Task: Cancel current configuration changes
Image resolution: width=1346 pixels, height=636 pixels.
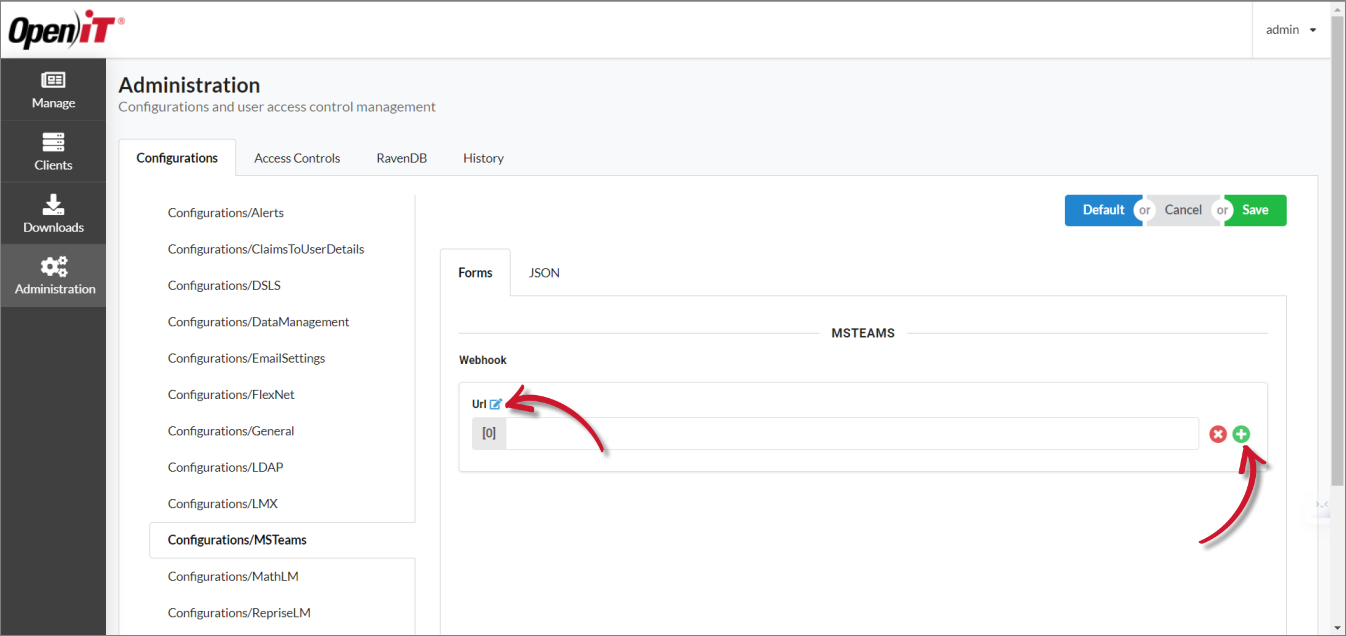Action: coord(1182,210)
